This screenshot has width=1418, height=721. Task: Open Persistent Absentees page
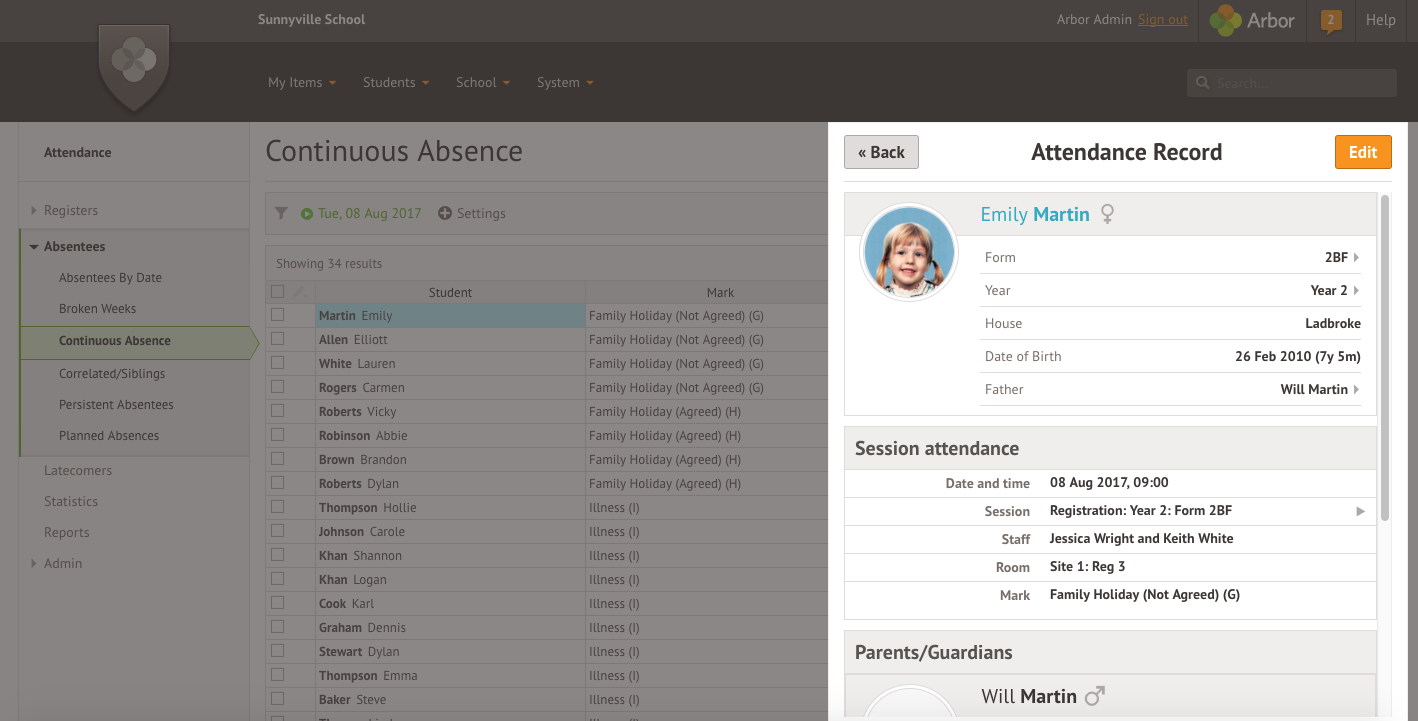click(x=116, y=404)
